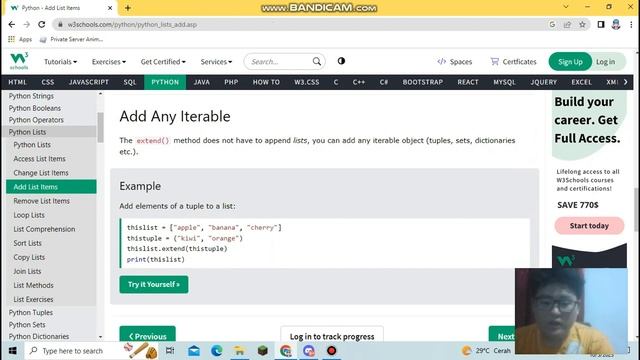Select the JAVA topic tab
640x360 pixels.
click(202, 82)
